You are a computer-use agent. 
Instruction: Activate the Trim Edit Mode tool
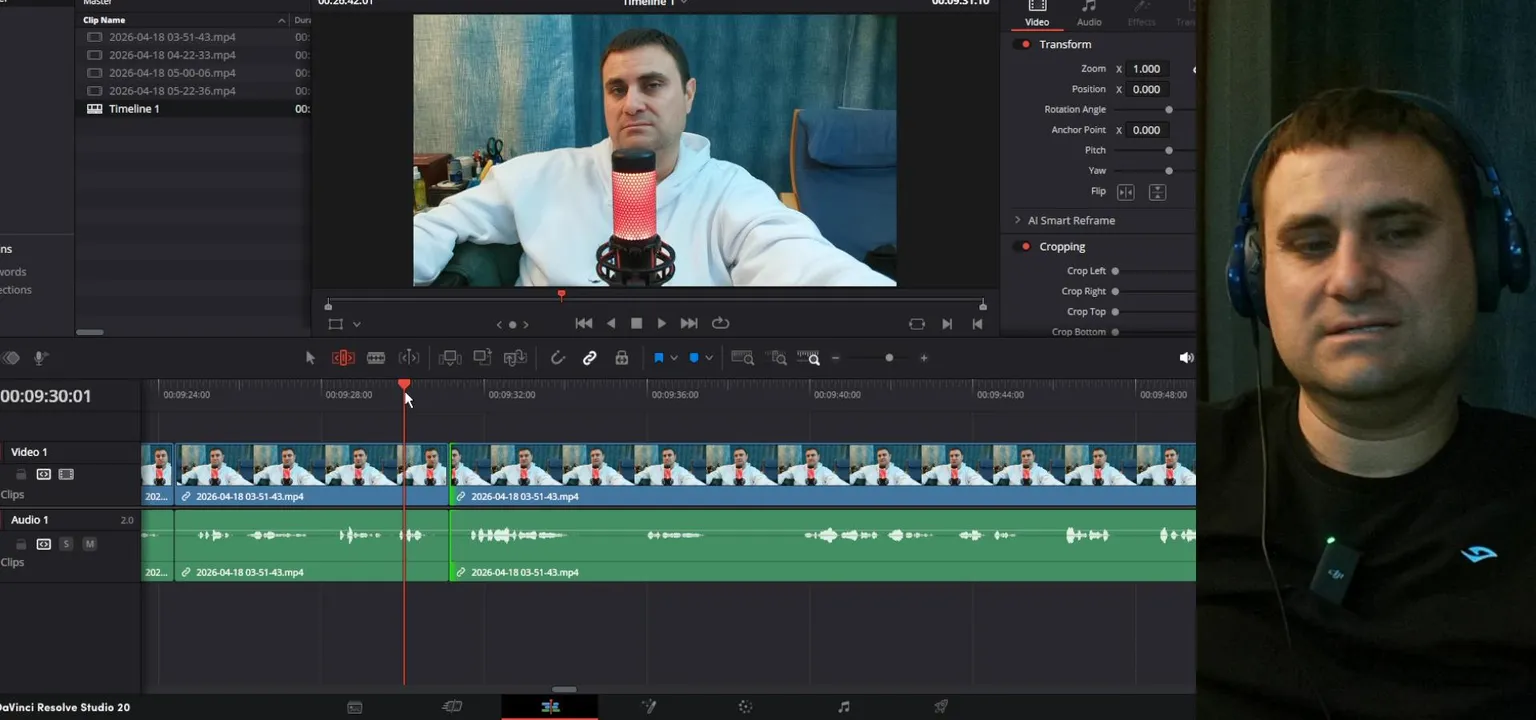point(343,358)
